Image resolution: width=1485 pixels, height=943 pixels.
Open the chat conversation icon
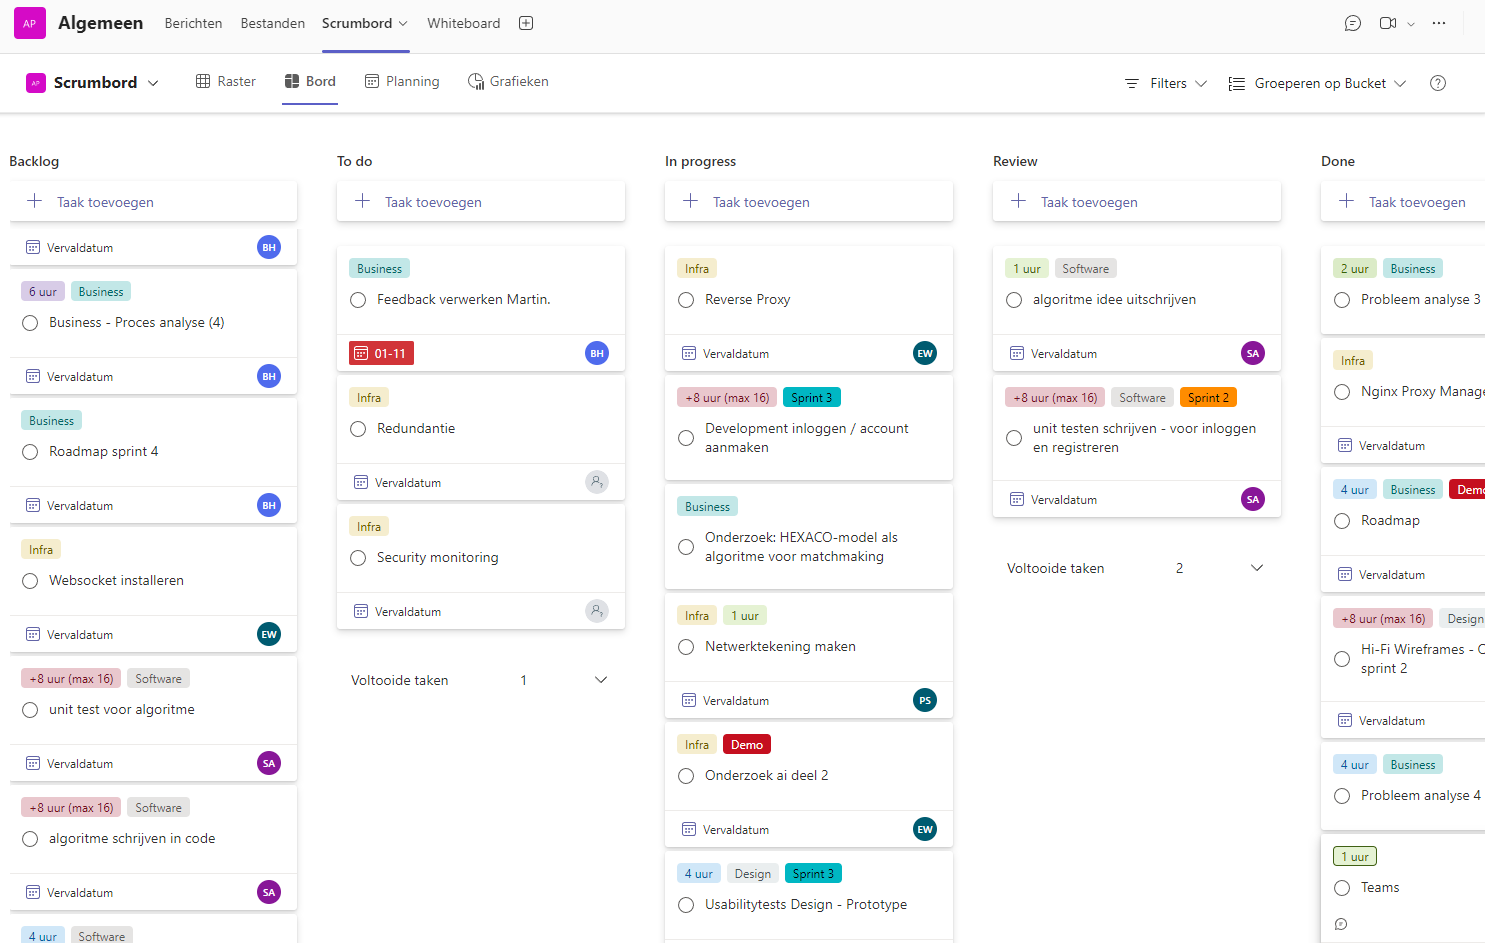pos(1352,23)
